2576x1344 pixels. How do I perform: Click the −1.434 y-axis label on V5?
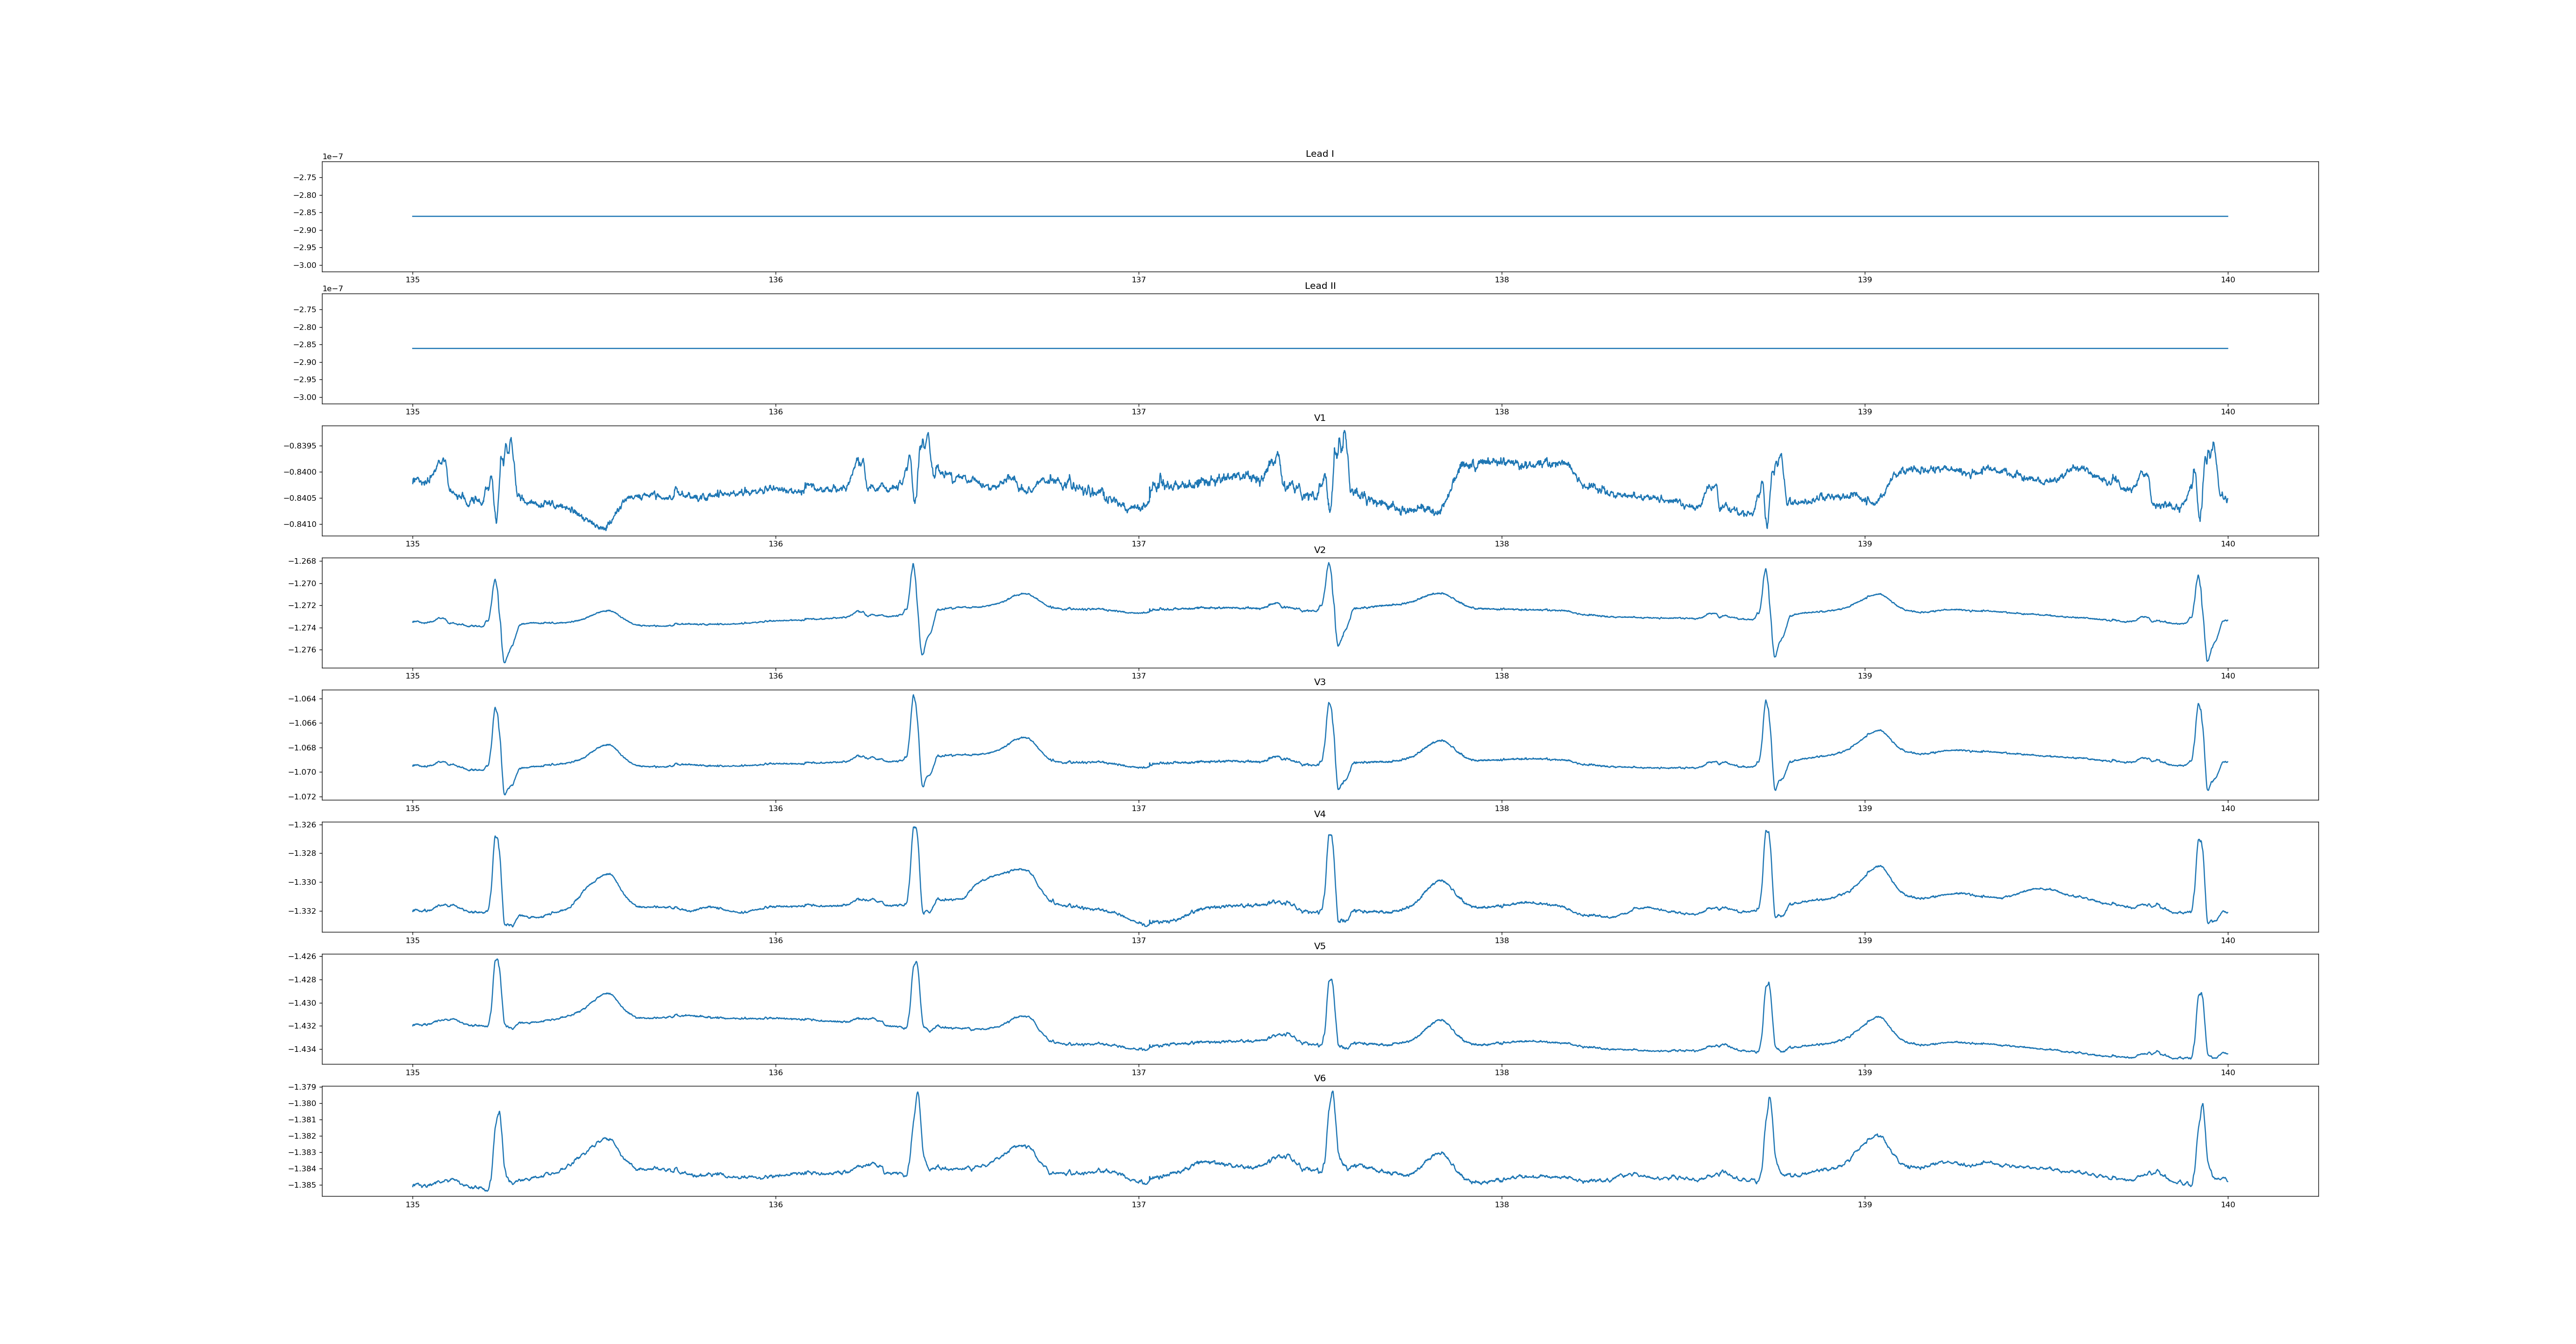(x=302, y=1049)
